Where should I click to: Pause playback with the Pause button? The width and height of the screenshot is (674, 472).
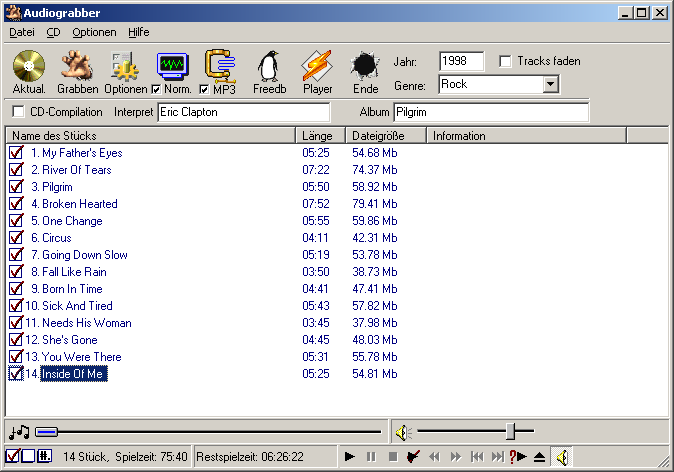(371, 457)
